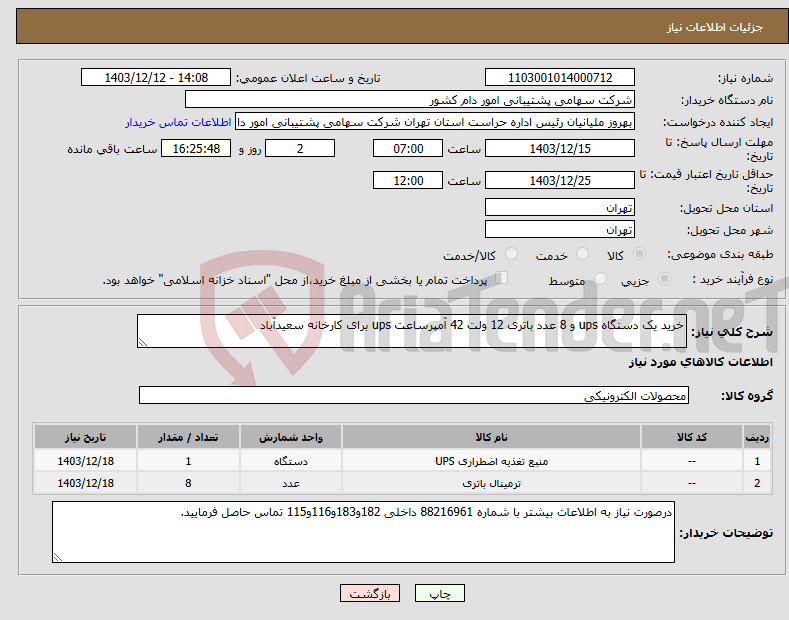789x620 pixels.
Task: Click the buyer organization name field
Action: (410, 100)
